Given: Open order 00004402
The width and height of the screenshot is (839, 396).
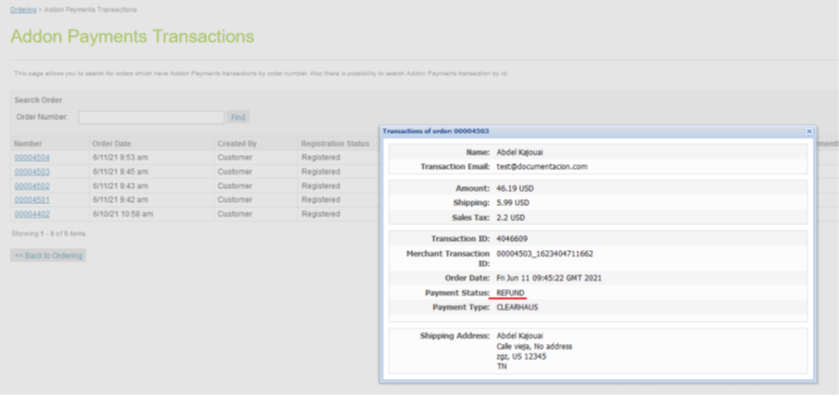Looking at the screenshot, I should click(32, 214).
